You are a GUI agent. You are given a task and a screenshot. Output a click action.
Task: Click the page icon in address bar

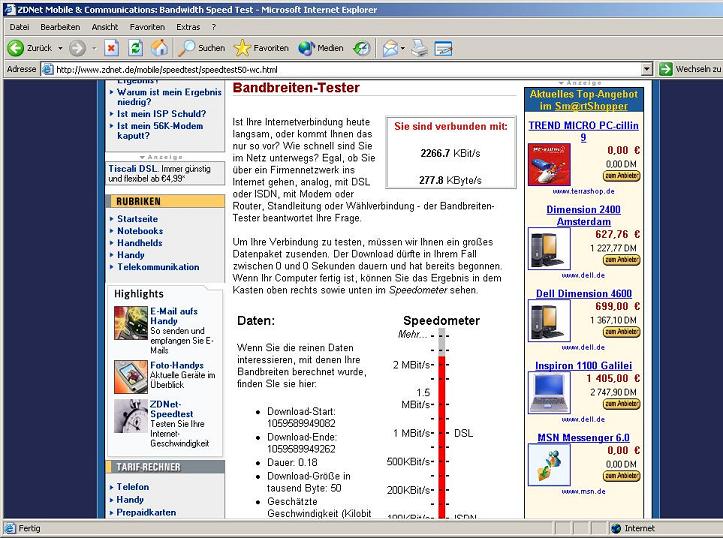(x=47, y=70)
